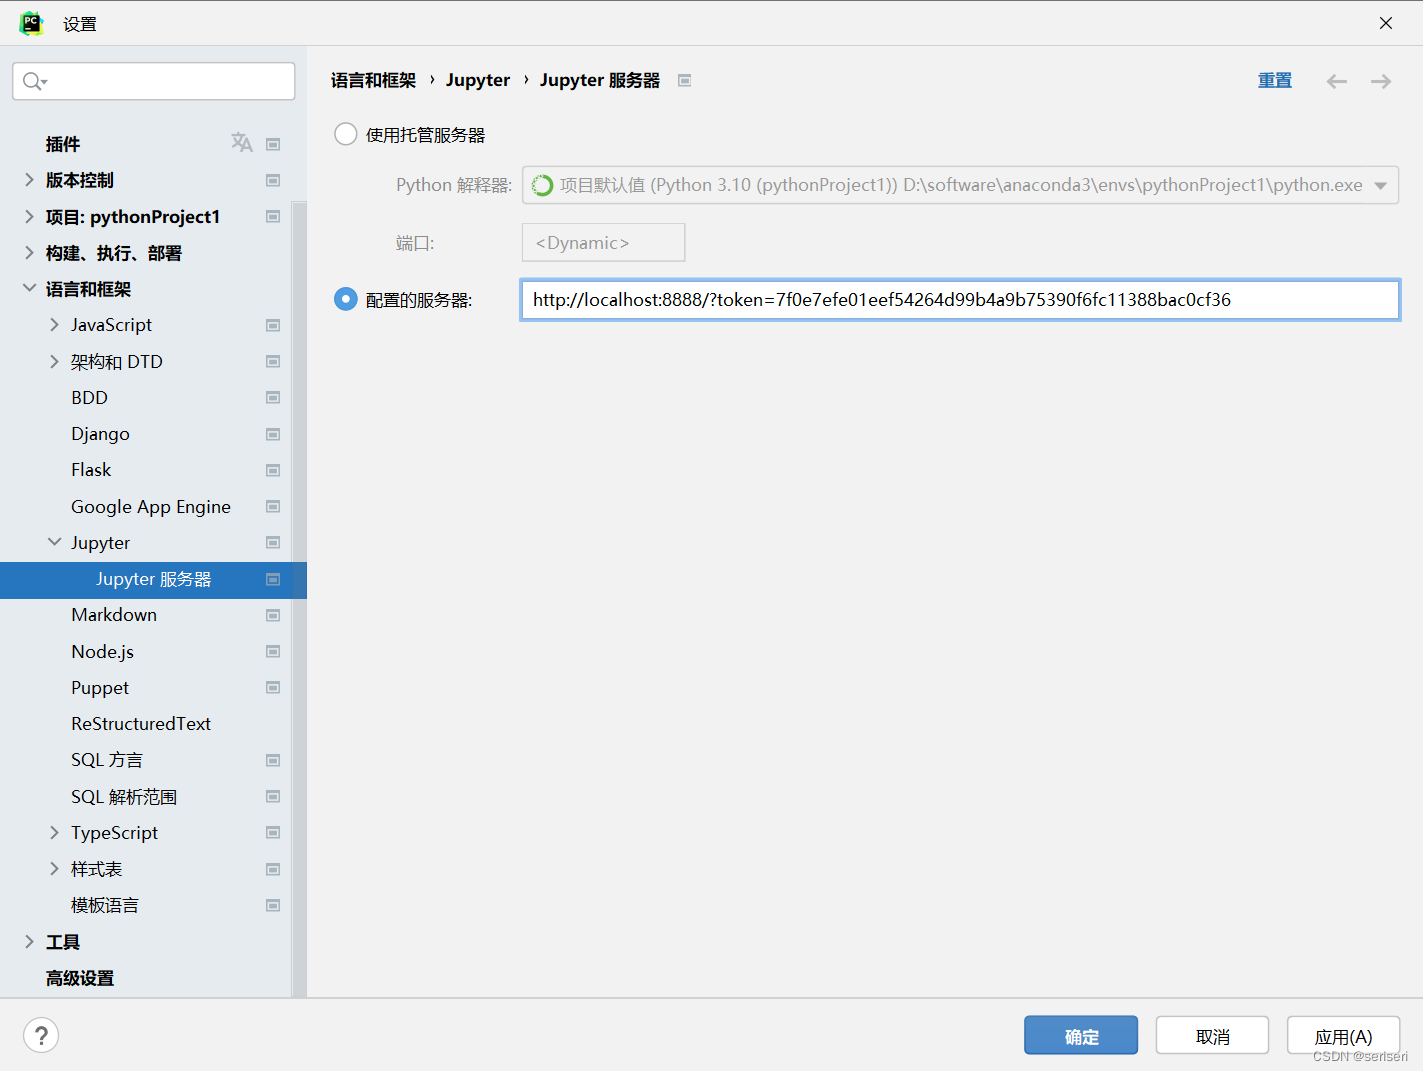Click the configured server URL field
The height and width of the screenshot is (1071, 1423).
coord(960,300)
